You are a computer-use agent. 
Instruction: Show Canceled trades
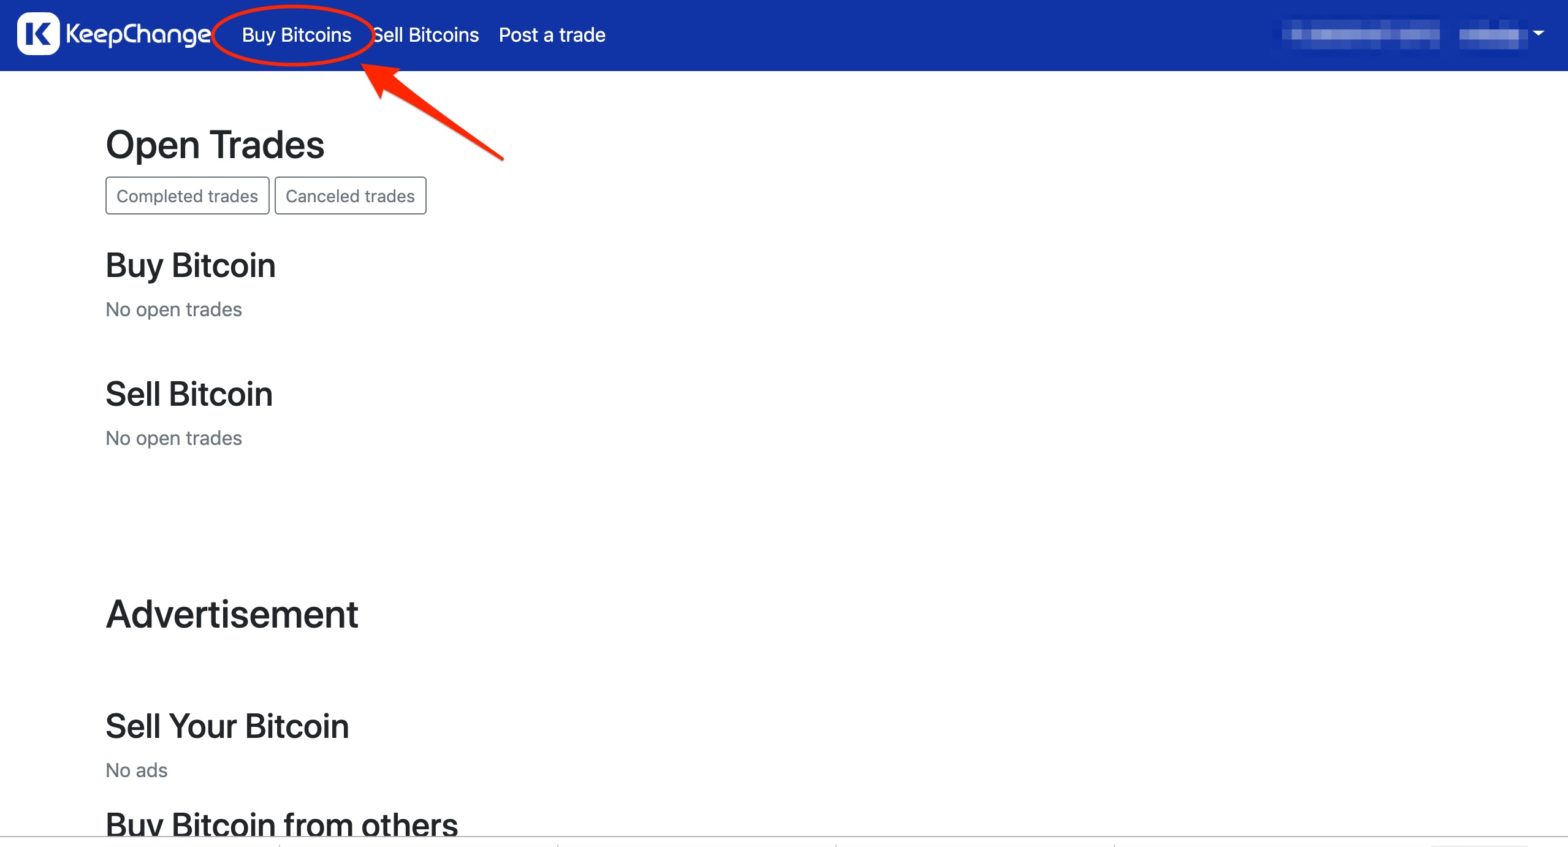pyautogui.click(x=350, y=196)
